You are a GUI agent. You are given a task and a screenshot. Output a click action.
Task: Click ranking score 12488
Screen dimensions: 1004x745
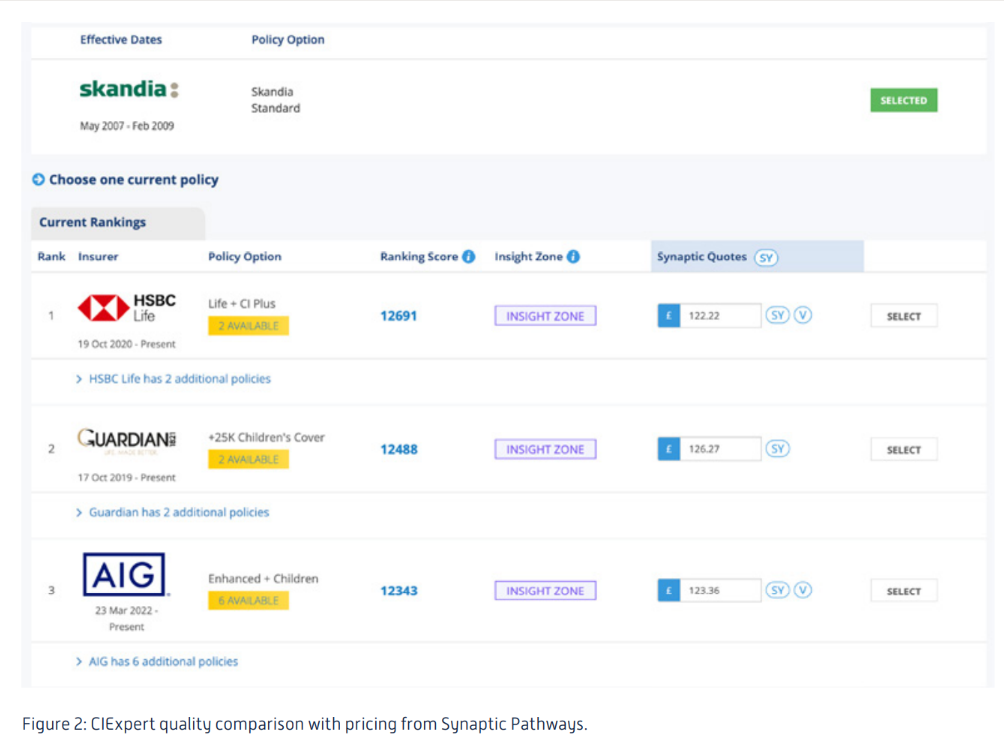pyautogui.click(x=398, y=449)
